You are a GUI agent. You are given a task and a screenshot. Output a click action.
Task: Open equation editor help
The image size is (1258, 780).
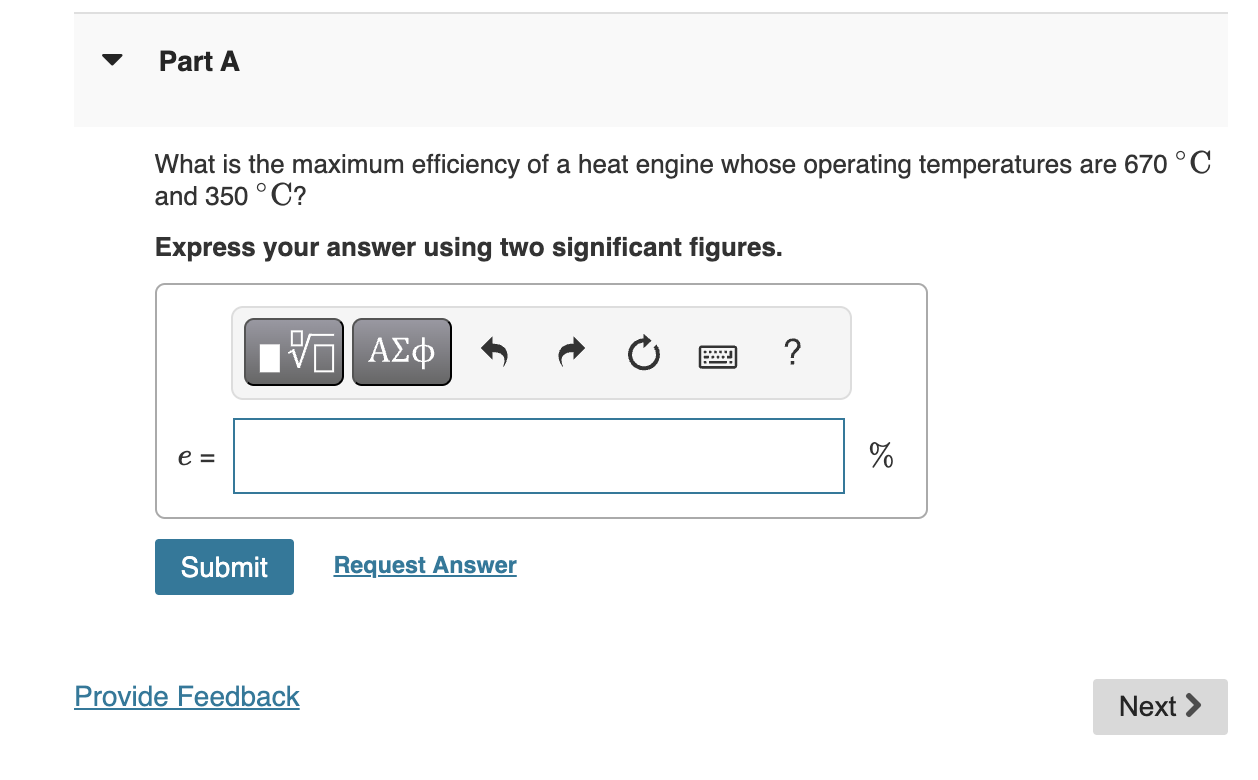792,353
